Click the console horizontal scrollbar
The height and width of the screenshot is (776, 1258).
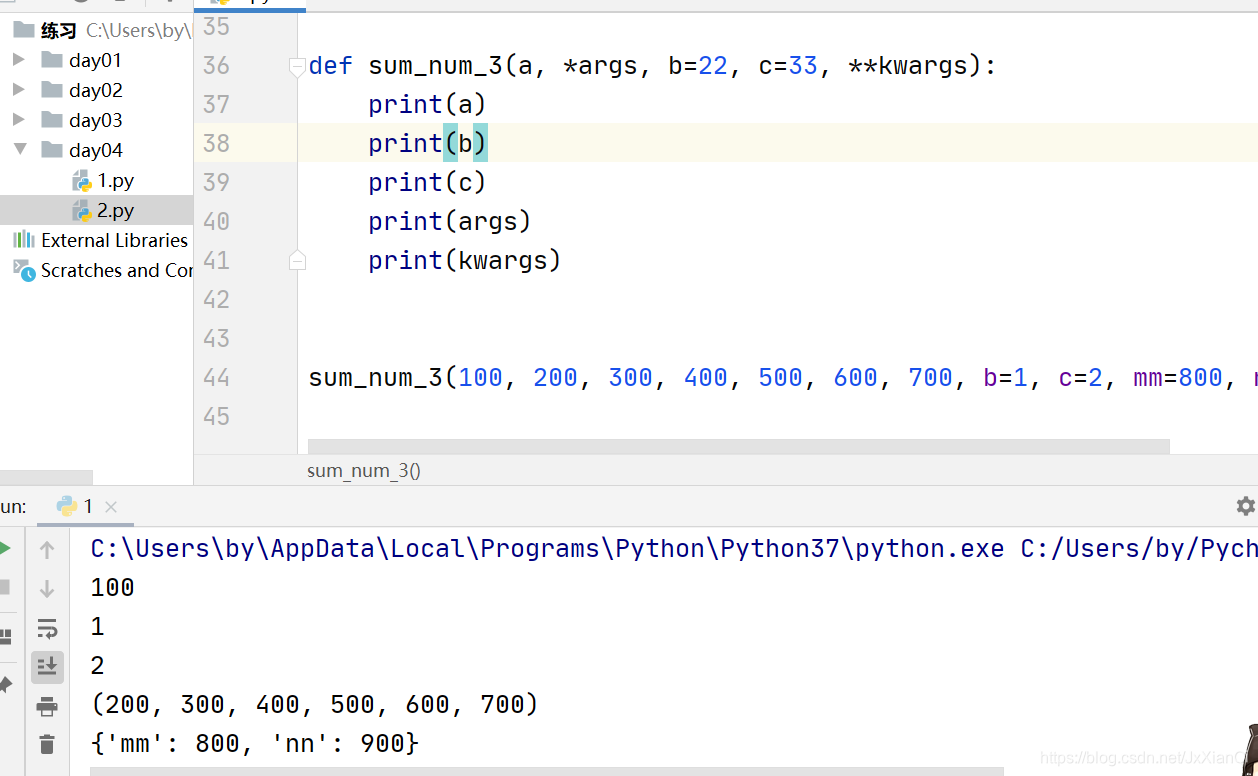point(546,771)
